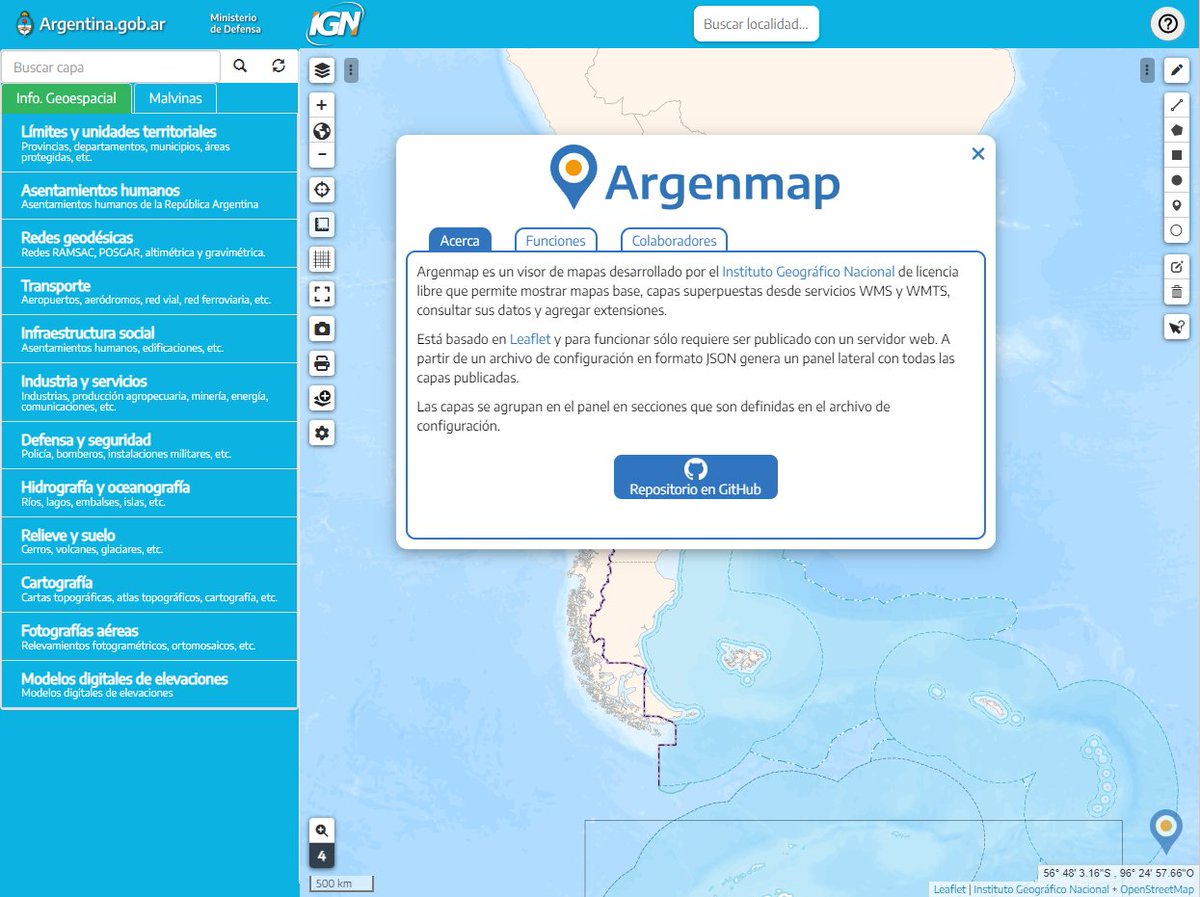The height and width of the screenshot is (897, 1200).
Task: Zoom in with the plus button
Action: click(322, 105)
